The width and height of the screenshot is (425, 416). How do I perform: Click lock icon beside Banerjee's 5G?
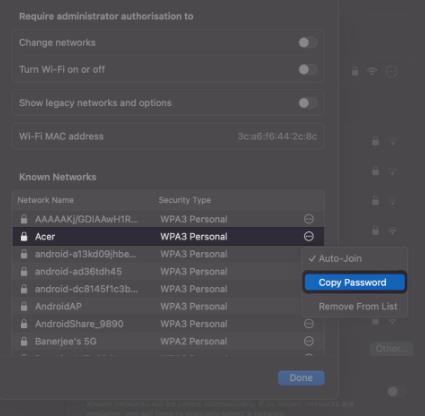click(24, 341)
